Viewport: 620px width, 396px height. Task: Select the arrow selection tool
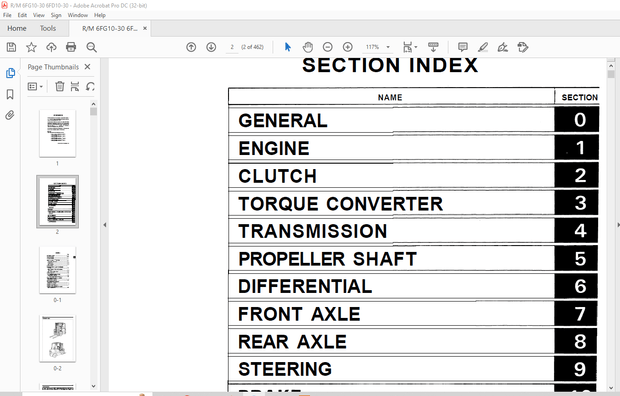287,47
